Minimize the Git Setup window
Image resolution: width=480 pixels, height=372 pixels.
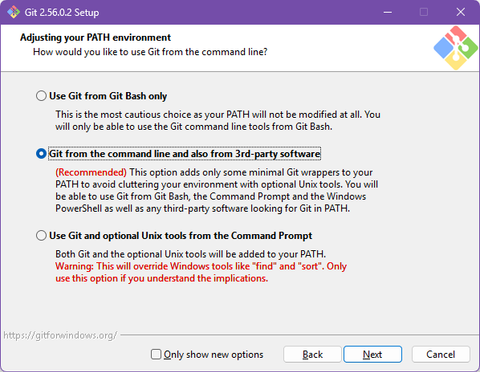[x=388, y=12]
